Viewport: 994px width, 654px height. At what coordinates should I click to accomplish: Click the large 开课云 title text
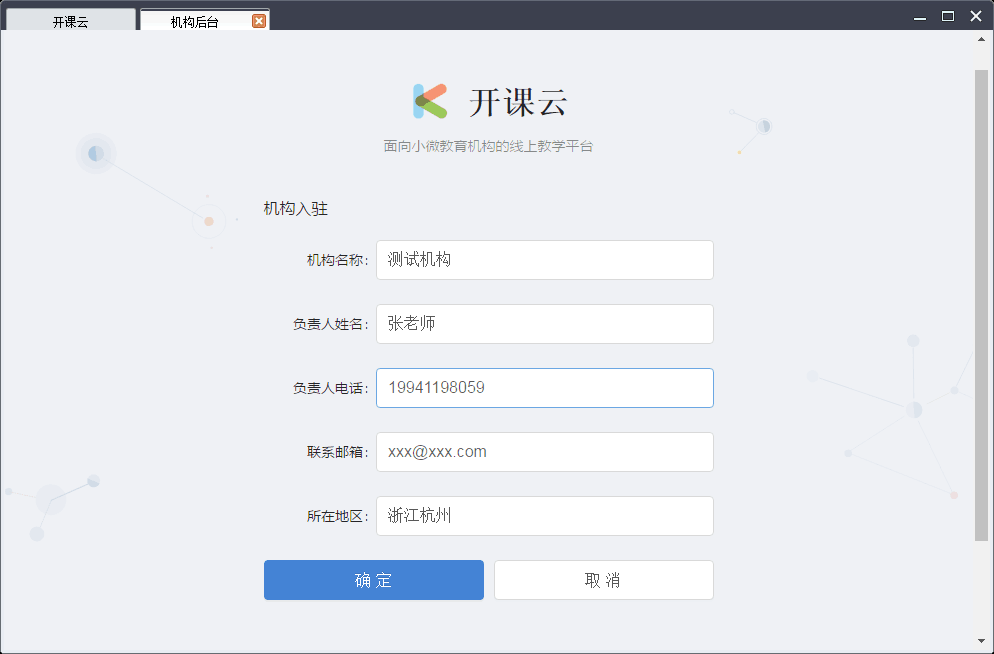point(518,102)
